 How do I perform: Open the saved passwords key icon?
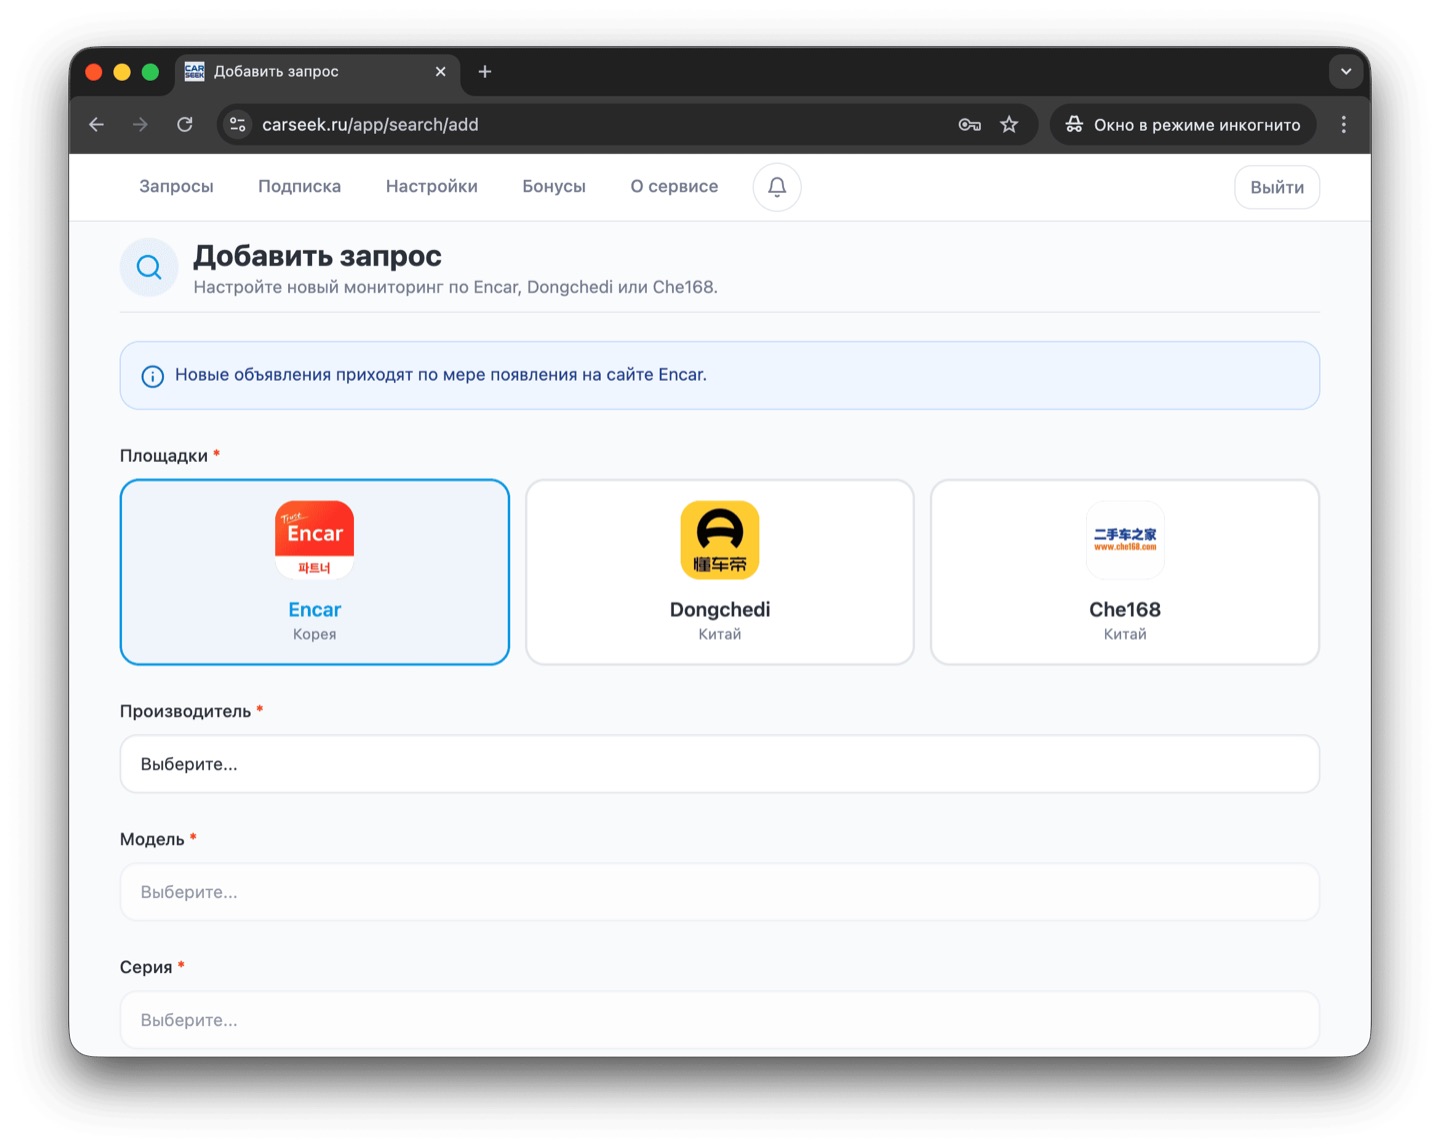(969, 125)
